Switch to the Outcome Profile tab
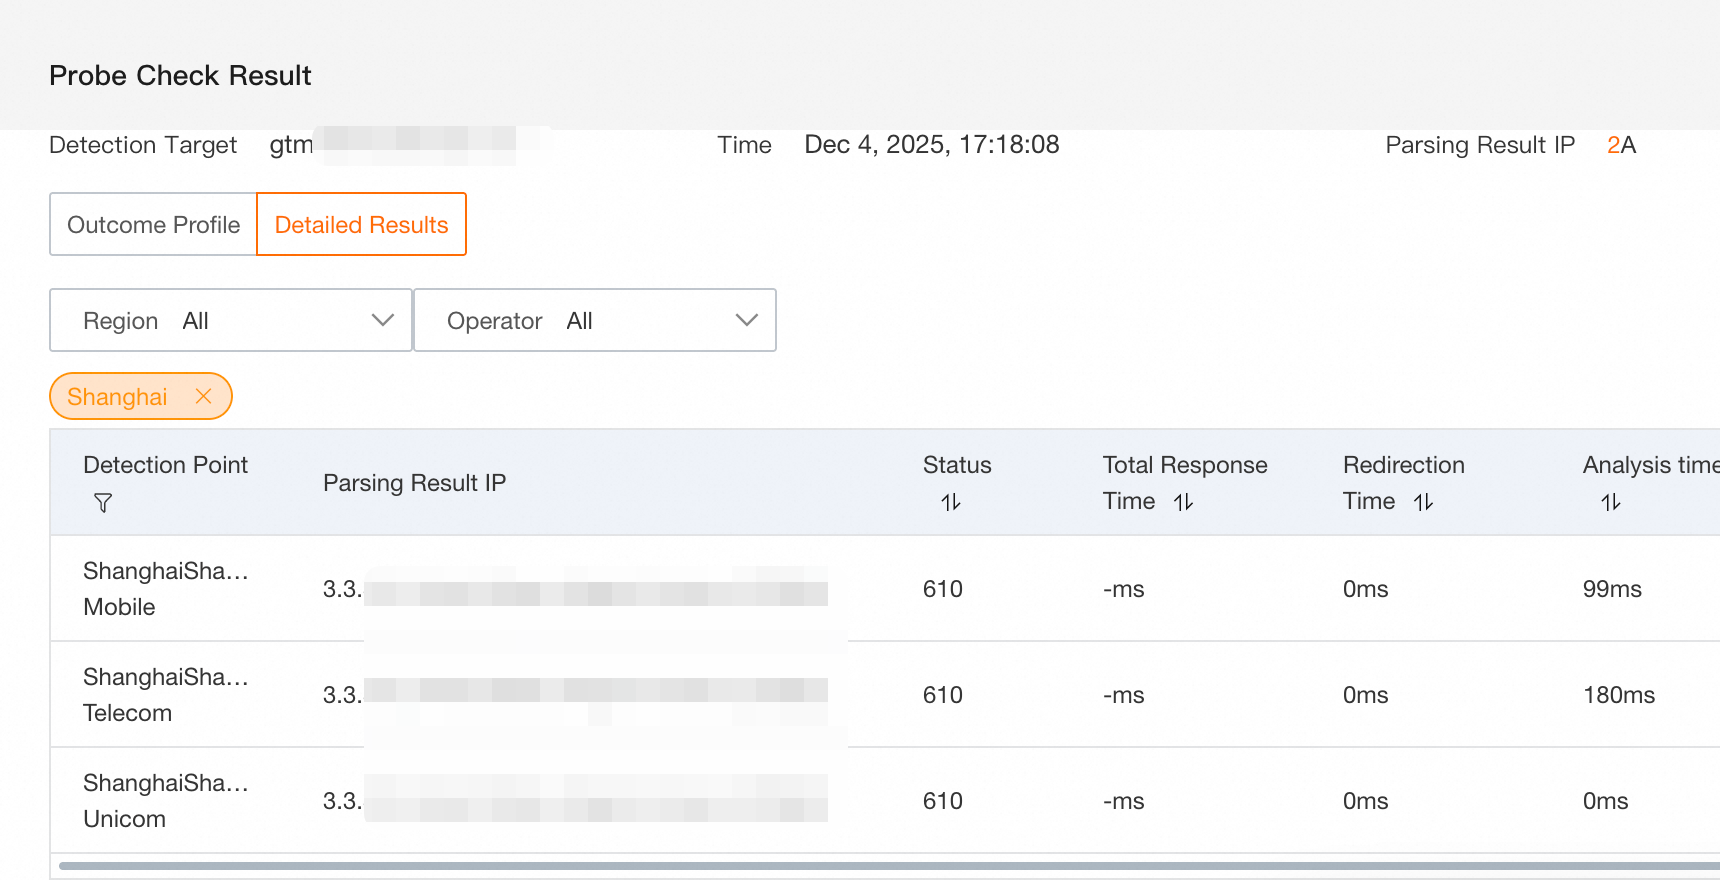This screenshot has height=880, width=1720. pyautogui.click(x=154, y=224)
